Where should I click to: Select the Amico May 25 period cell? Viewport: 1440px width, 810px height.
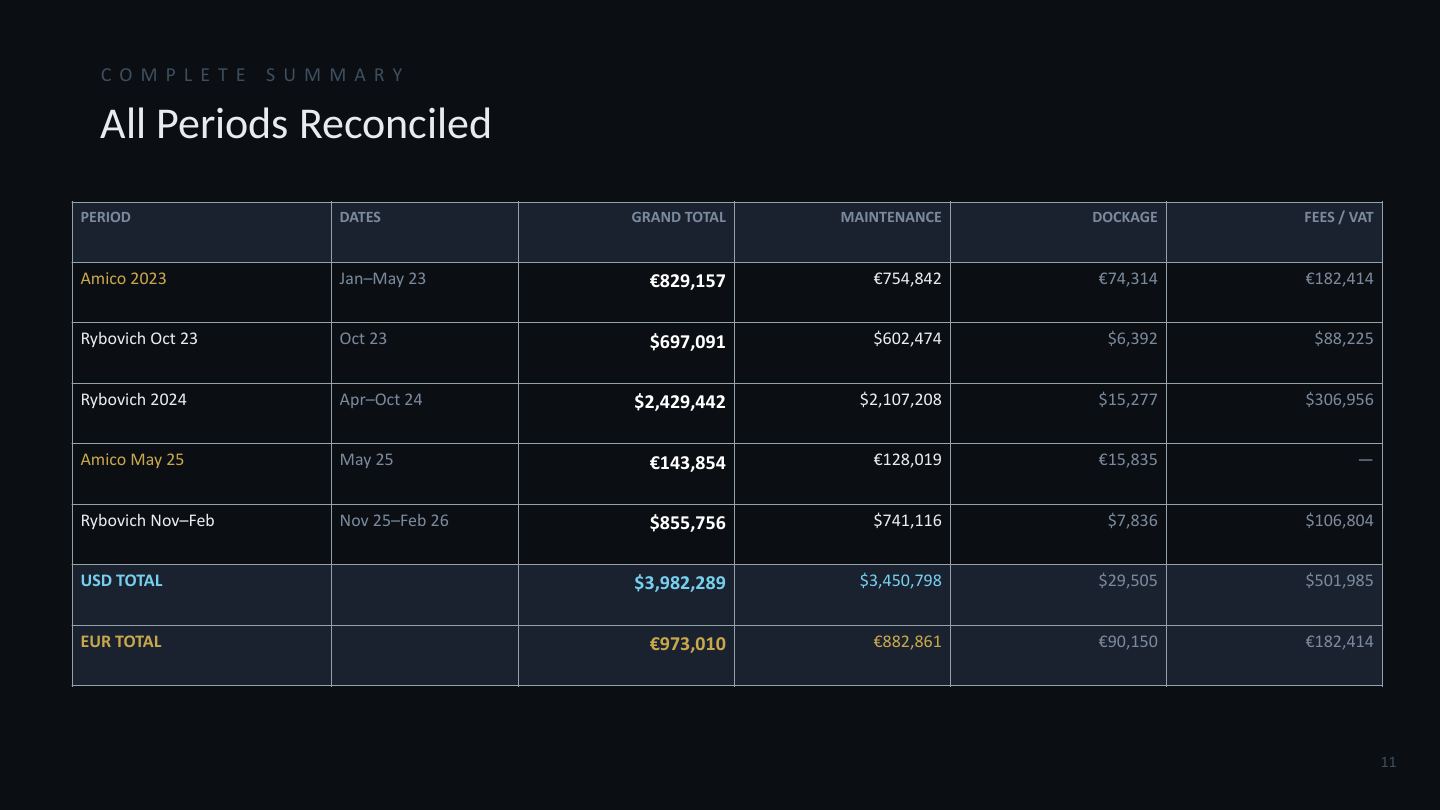202,474
